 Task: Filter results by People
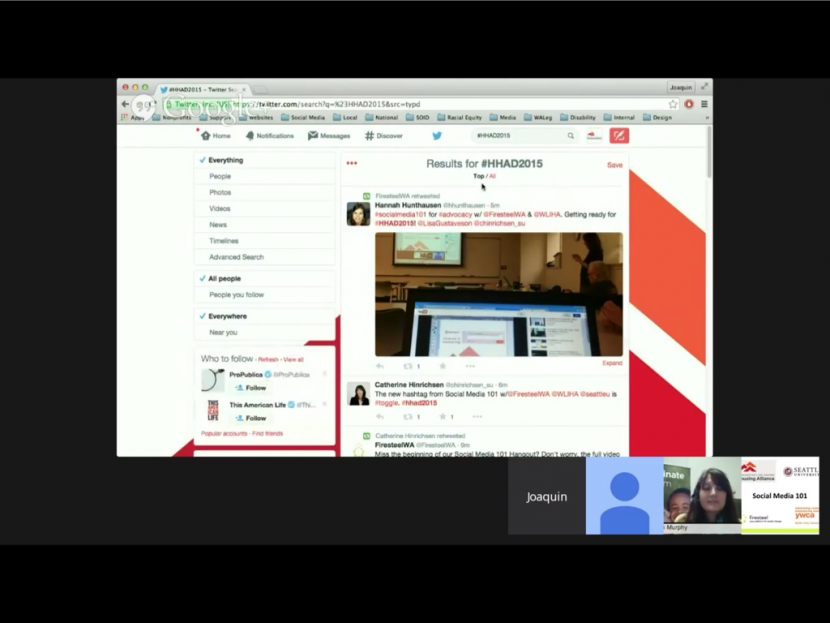click(x=265, y=176)
